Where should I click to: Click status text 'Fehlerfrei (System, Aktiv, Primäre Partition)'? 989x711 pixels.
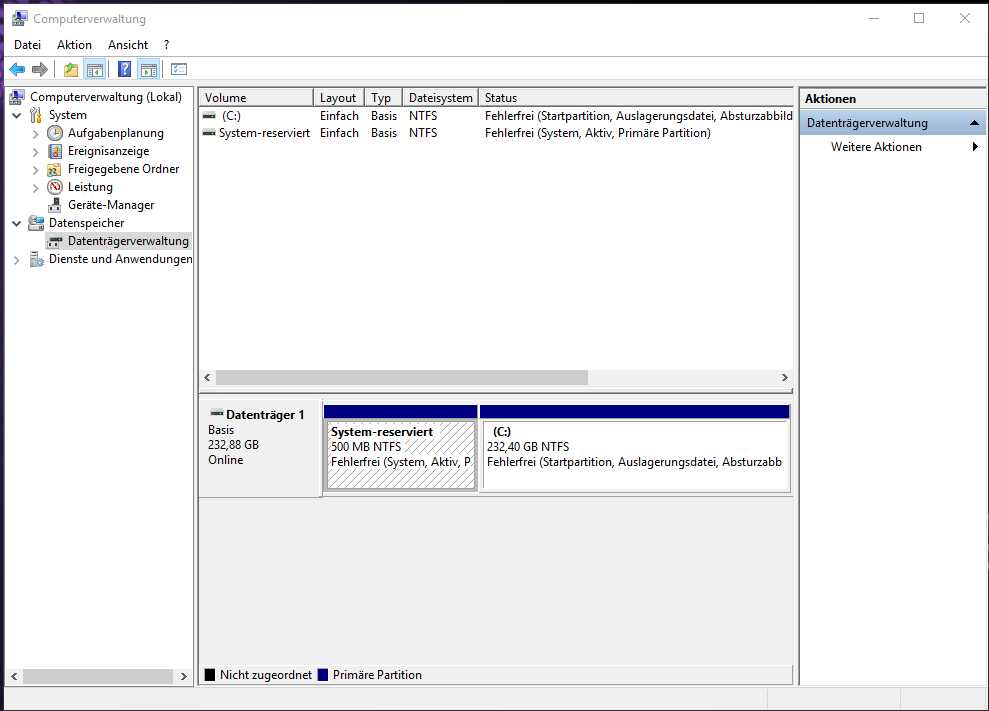[x=597, y=133]
